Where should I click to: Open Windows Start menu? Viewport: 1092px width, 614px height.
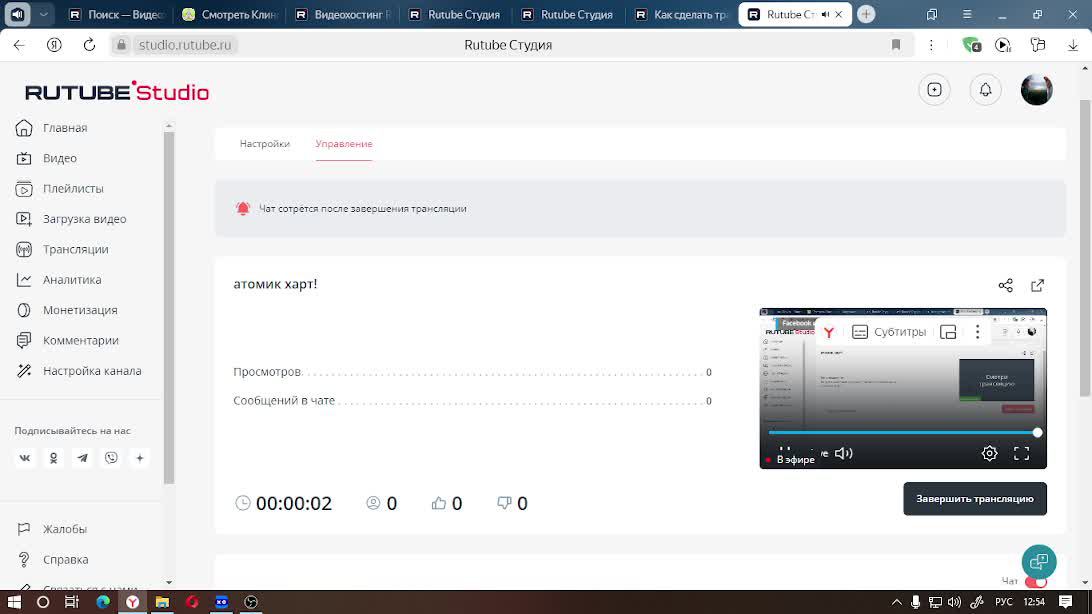pos(14,602)
